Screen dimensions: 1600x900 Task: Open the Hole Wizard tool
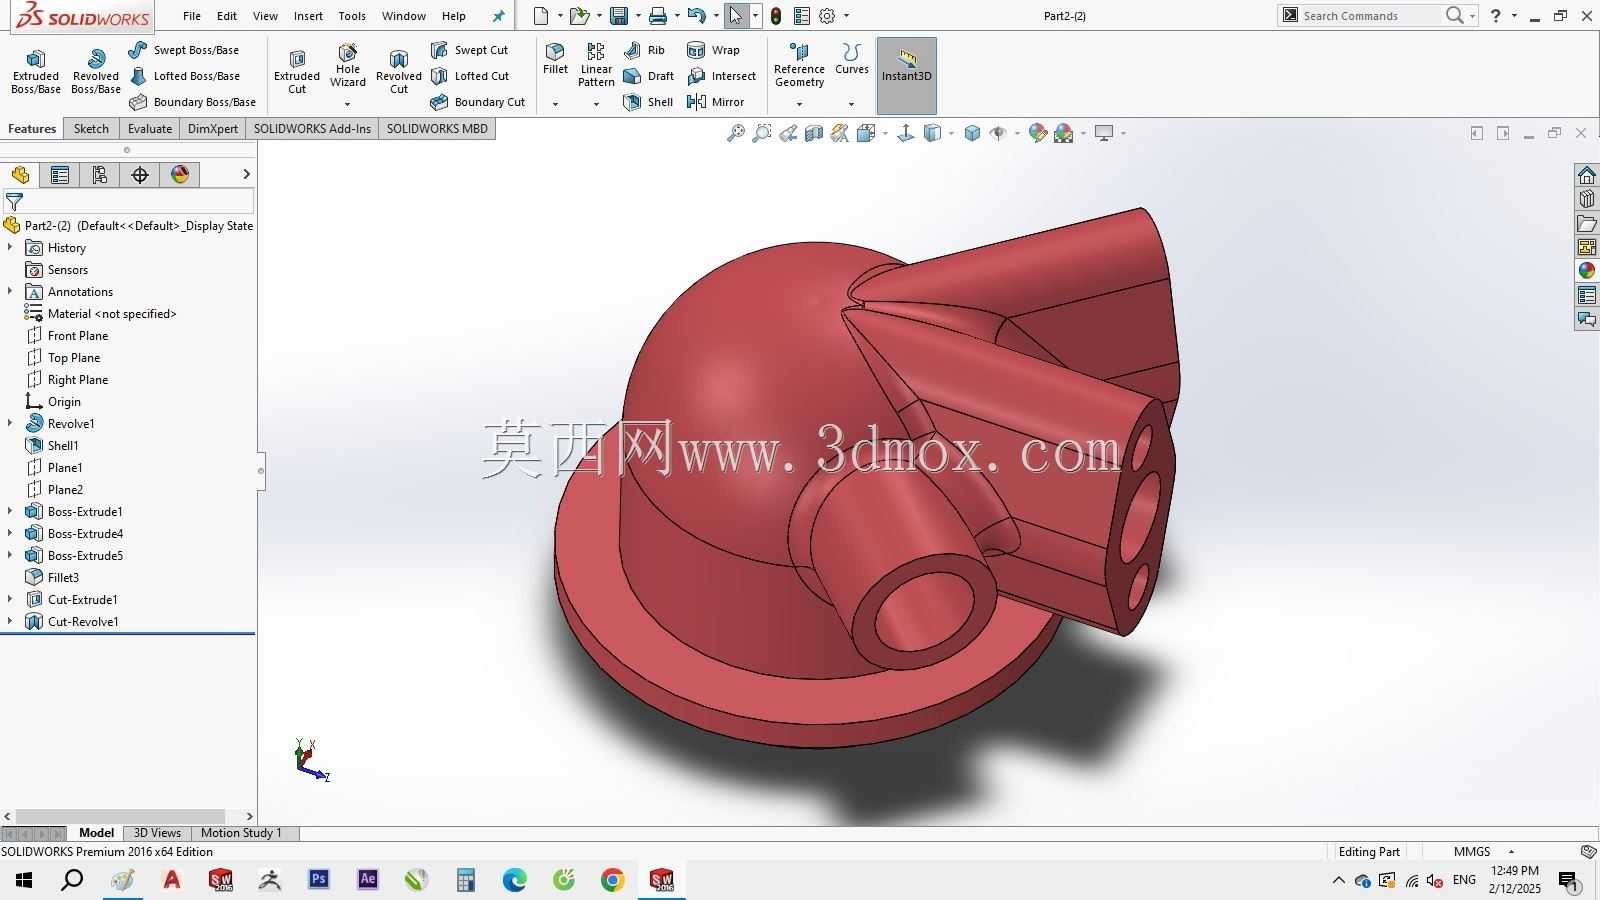348,65
